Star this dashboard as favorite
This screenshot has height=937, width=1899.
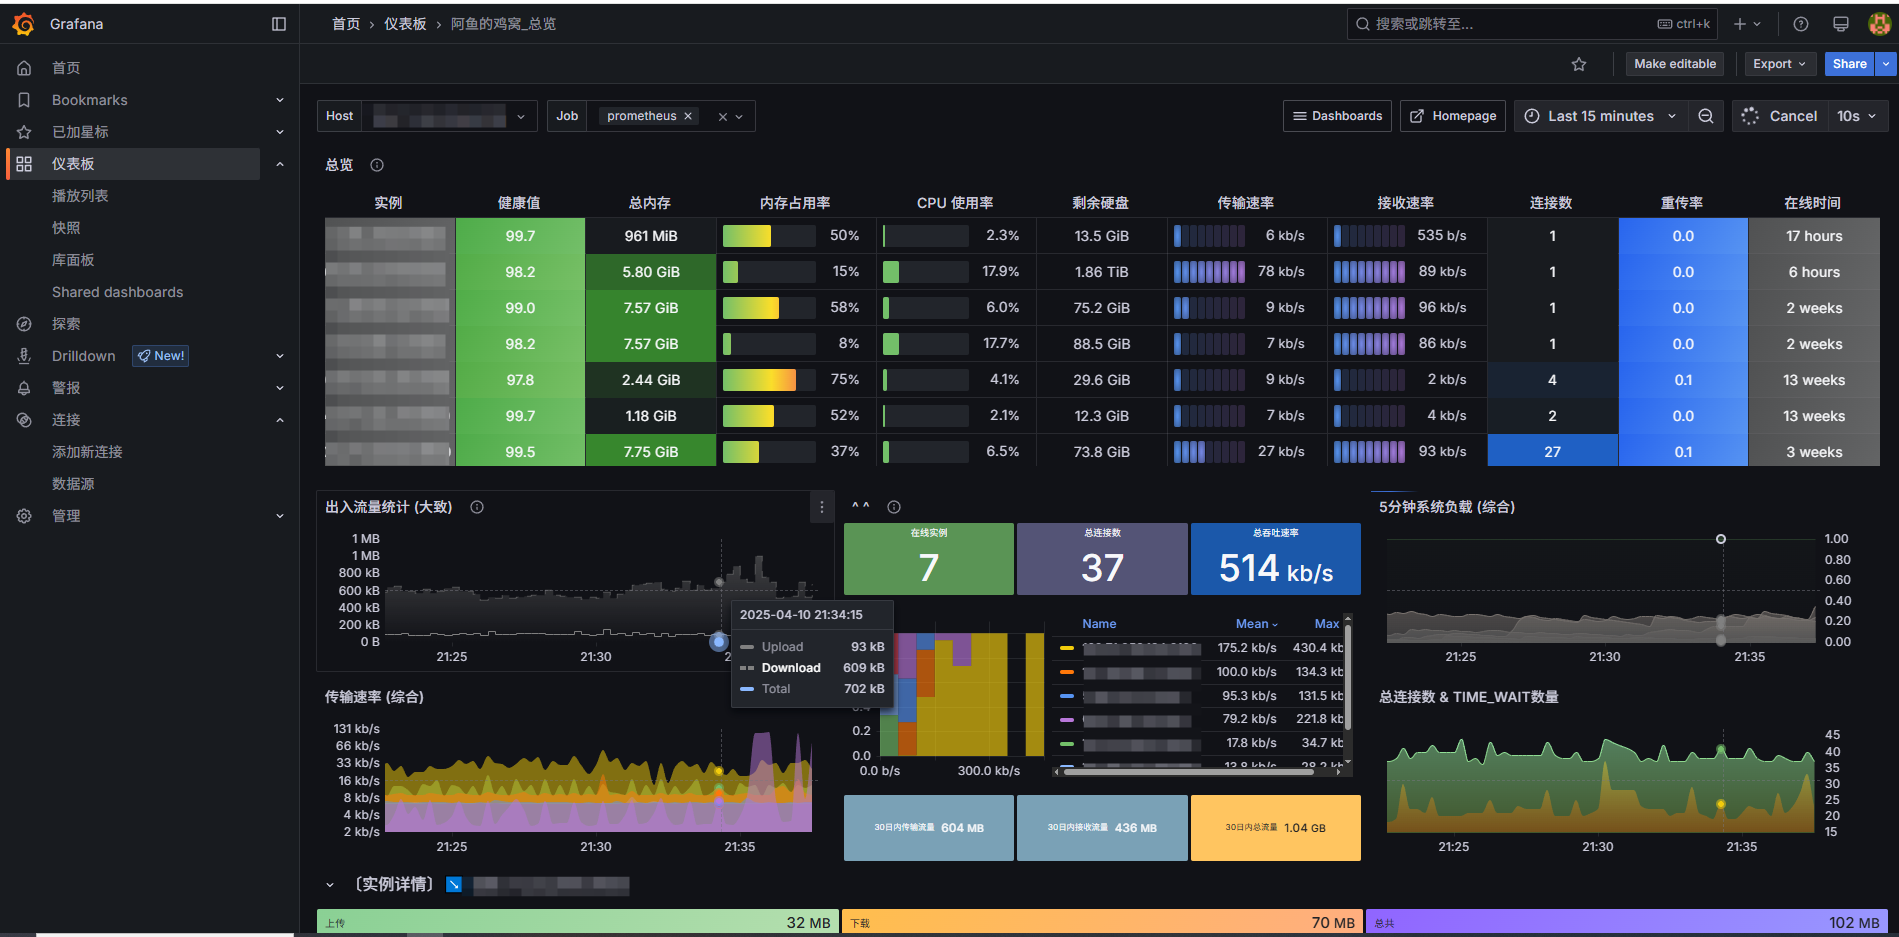1579,64
